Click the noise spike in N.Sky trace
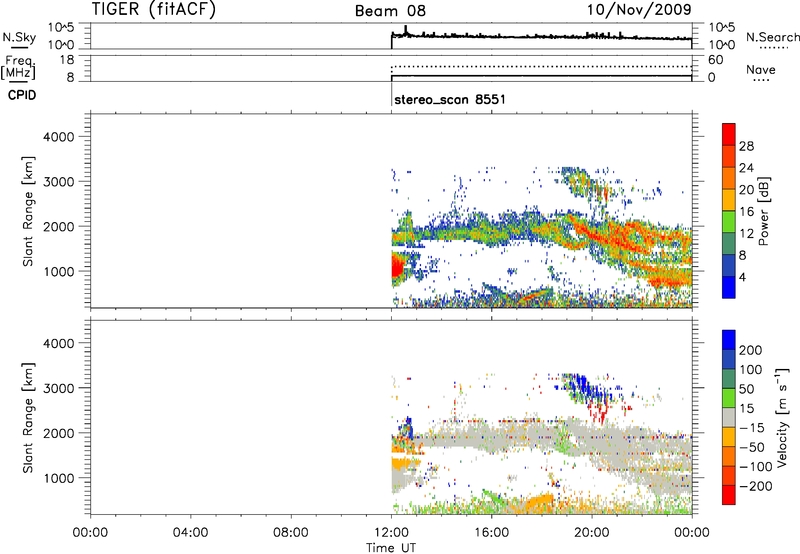The height and width of the screenshot is (554, 800). (x=406, y=30)
